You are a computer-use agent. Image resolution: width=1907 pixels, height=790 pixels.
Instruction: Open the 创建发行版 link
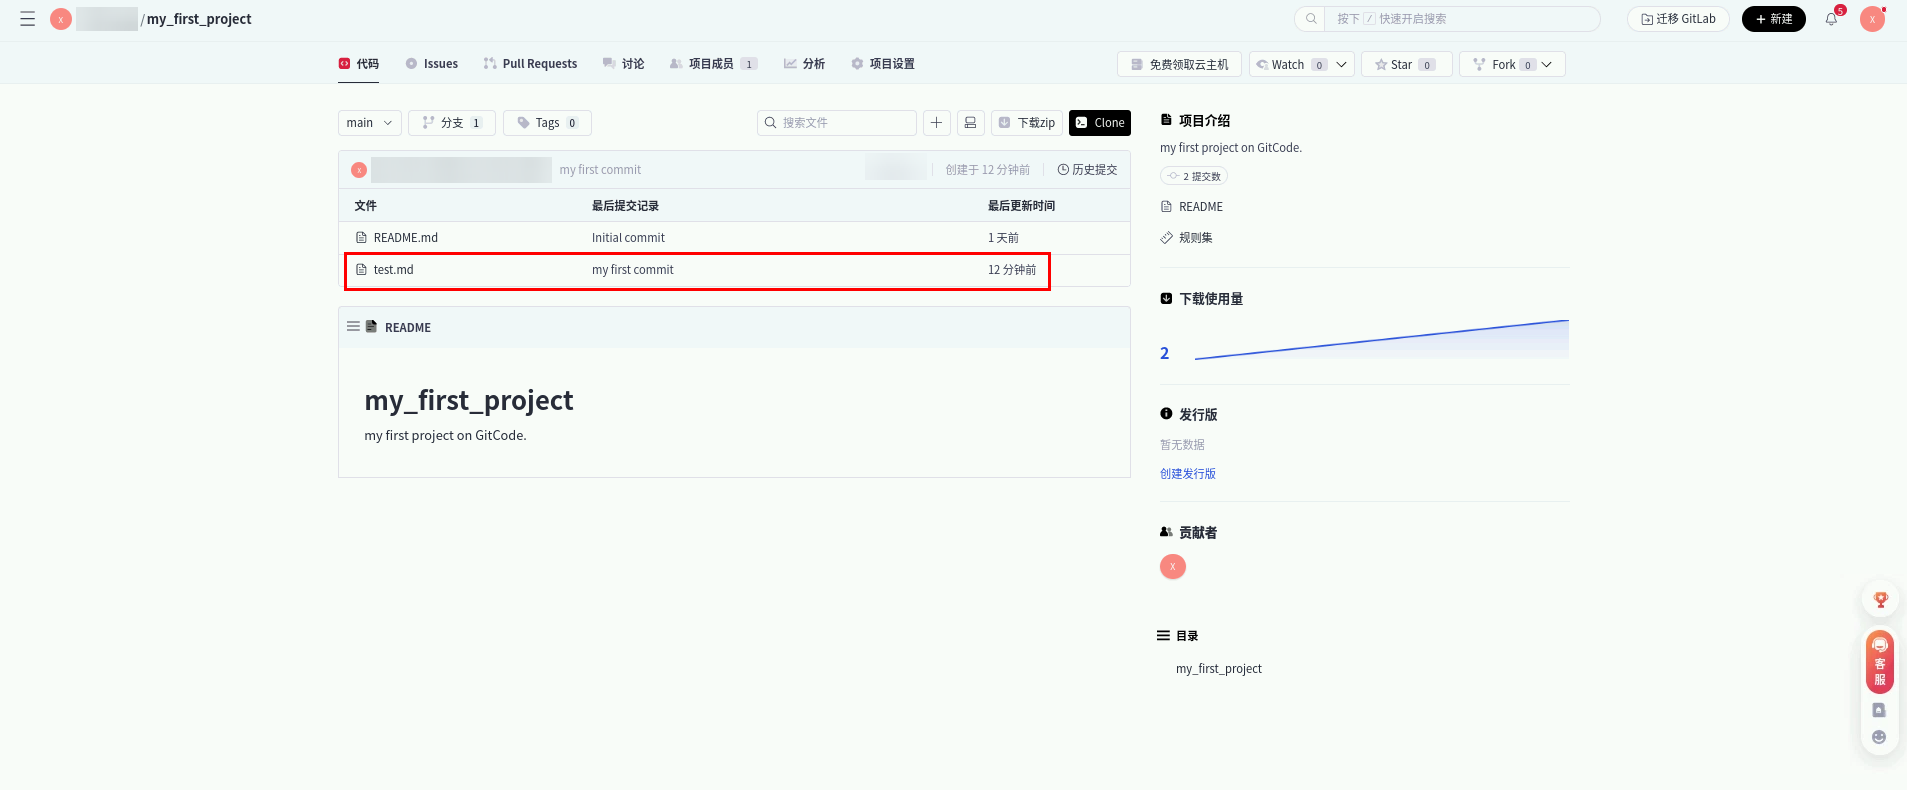[x=1187, y=474]
